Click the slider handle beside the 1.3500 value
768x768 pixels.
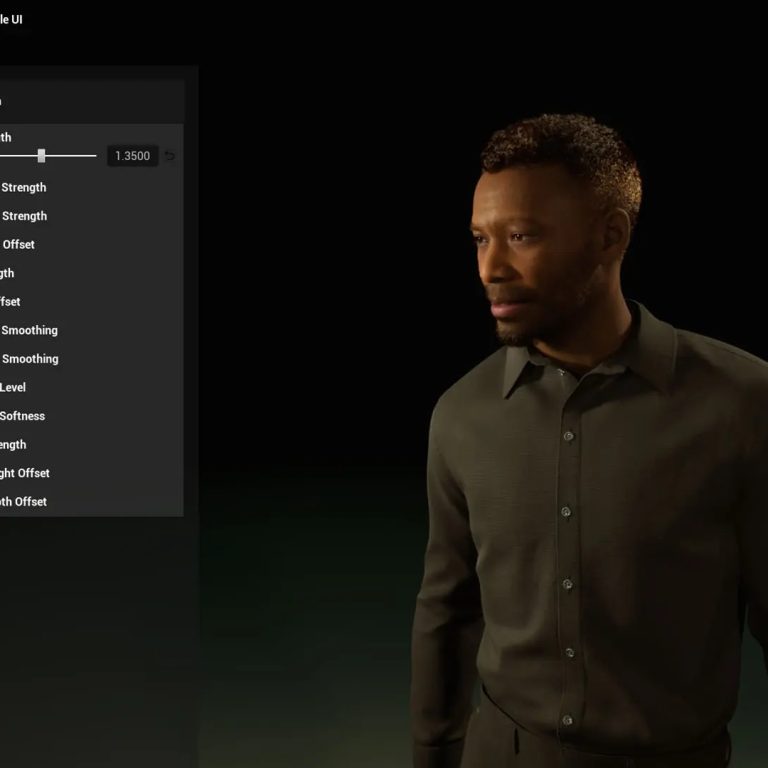[41, 156]
